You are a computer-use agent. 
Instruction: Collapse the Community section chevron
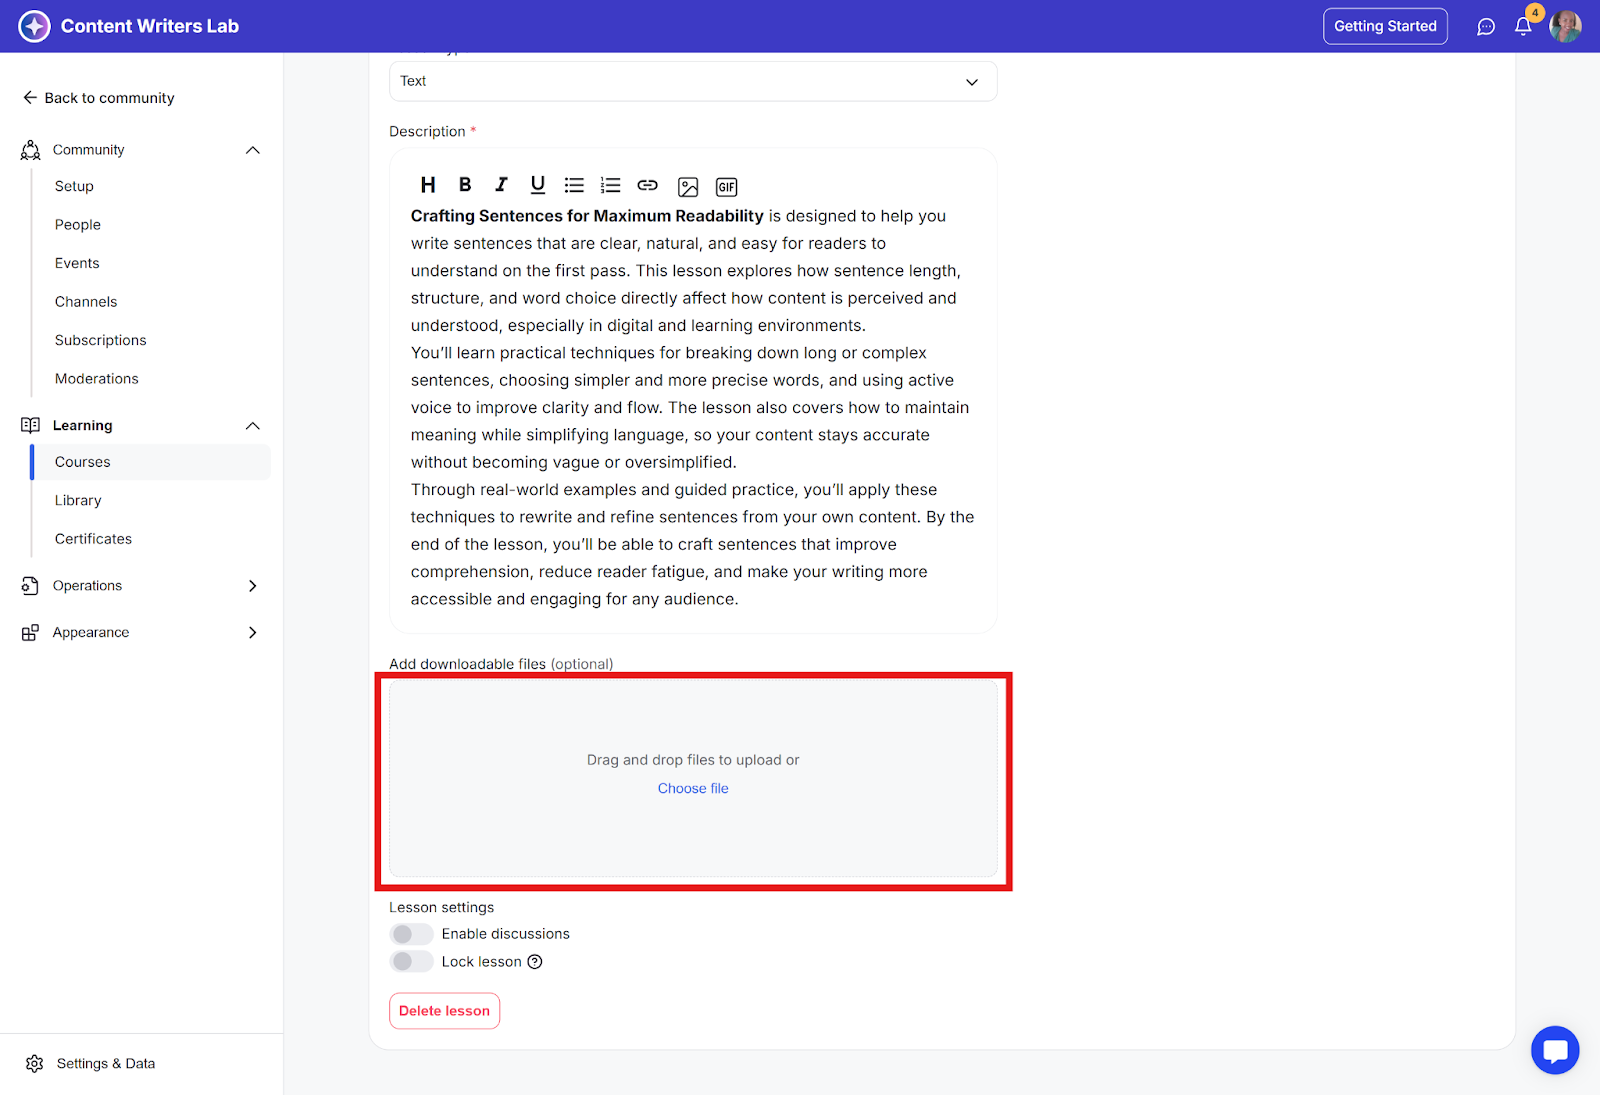point(253,150)
